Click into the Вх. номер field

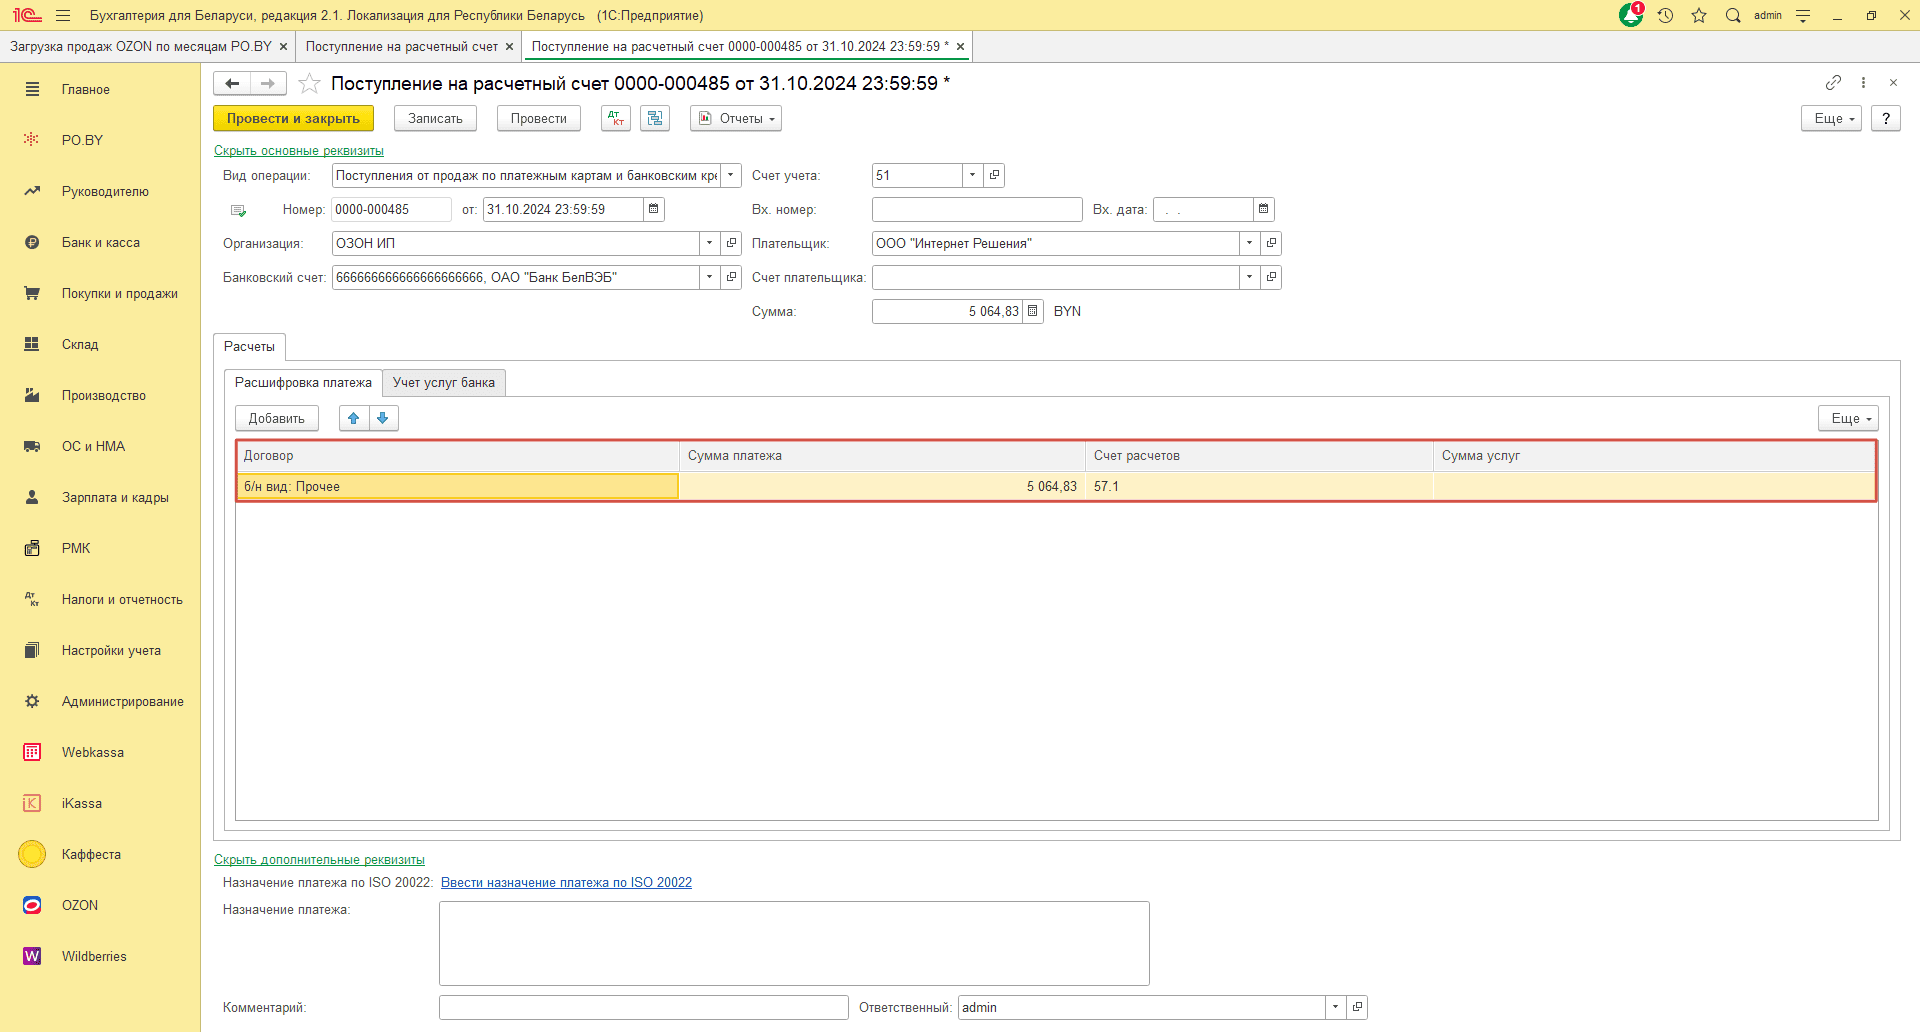point(977,209)
